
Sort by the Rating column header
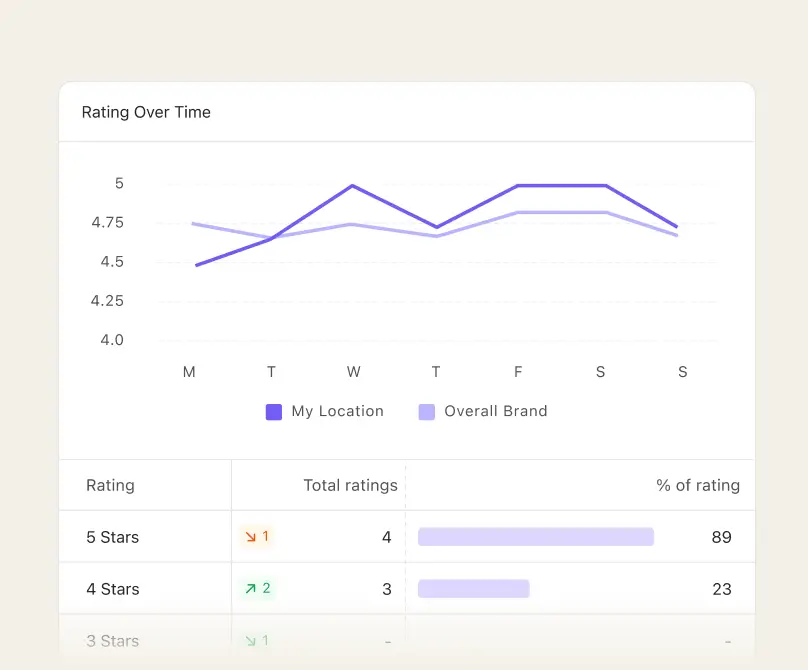pyautogui.click(x=110, y=485)
